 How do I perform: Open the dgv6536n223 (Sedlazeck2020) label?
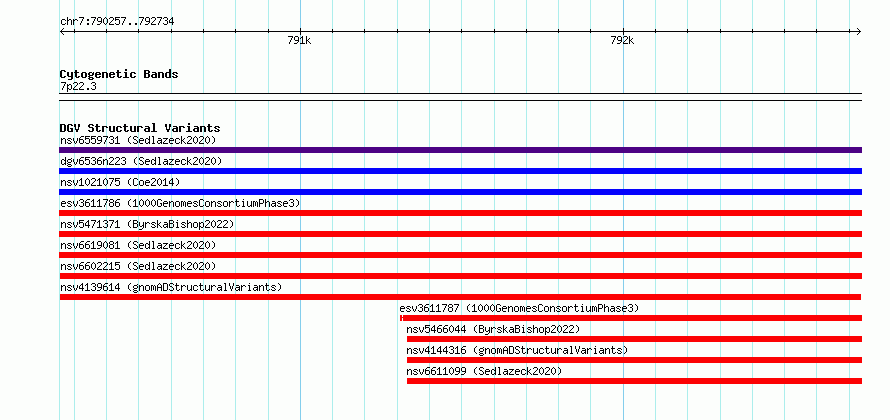141,161
